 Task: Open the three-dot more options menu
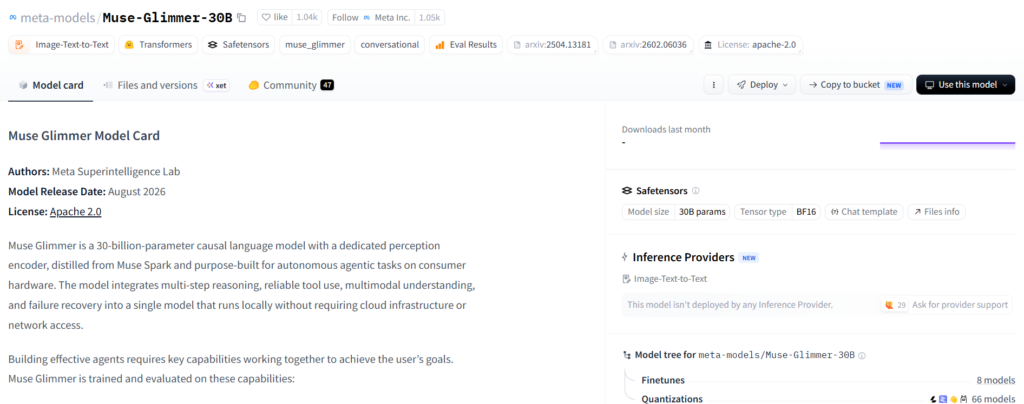tap(713, 85)
